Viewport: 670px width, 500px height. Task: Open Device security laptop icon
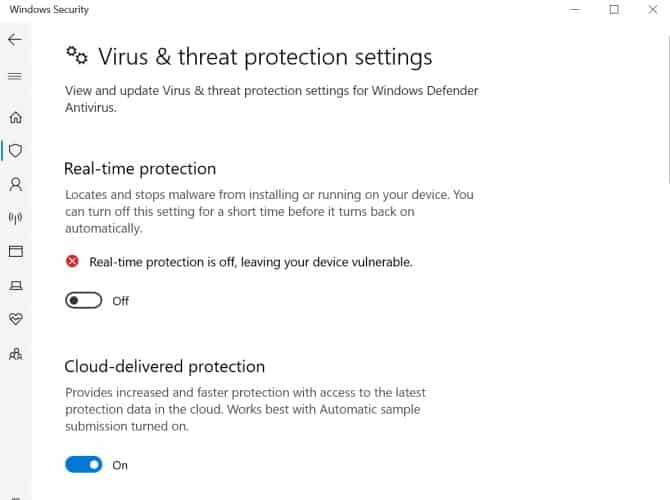pyautogui.click(x=15, y=286)
